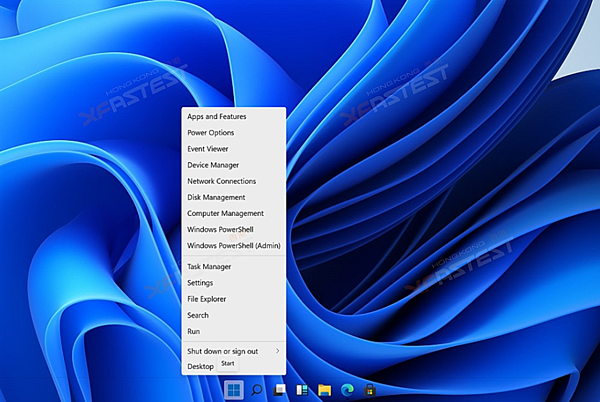The image size is (600, 402).
Task: Open the Widgets panel icon
Action: click(x=302, y=389)
